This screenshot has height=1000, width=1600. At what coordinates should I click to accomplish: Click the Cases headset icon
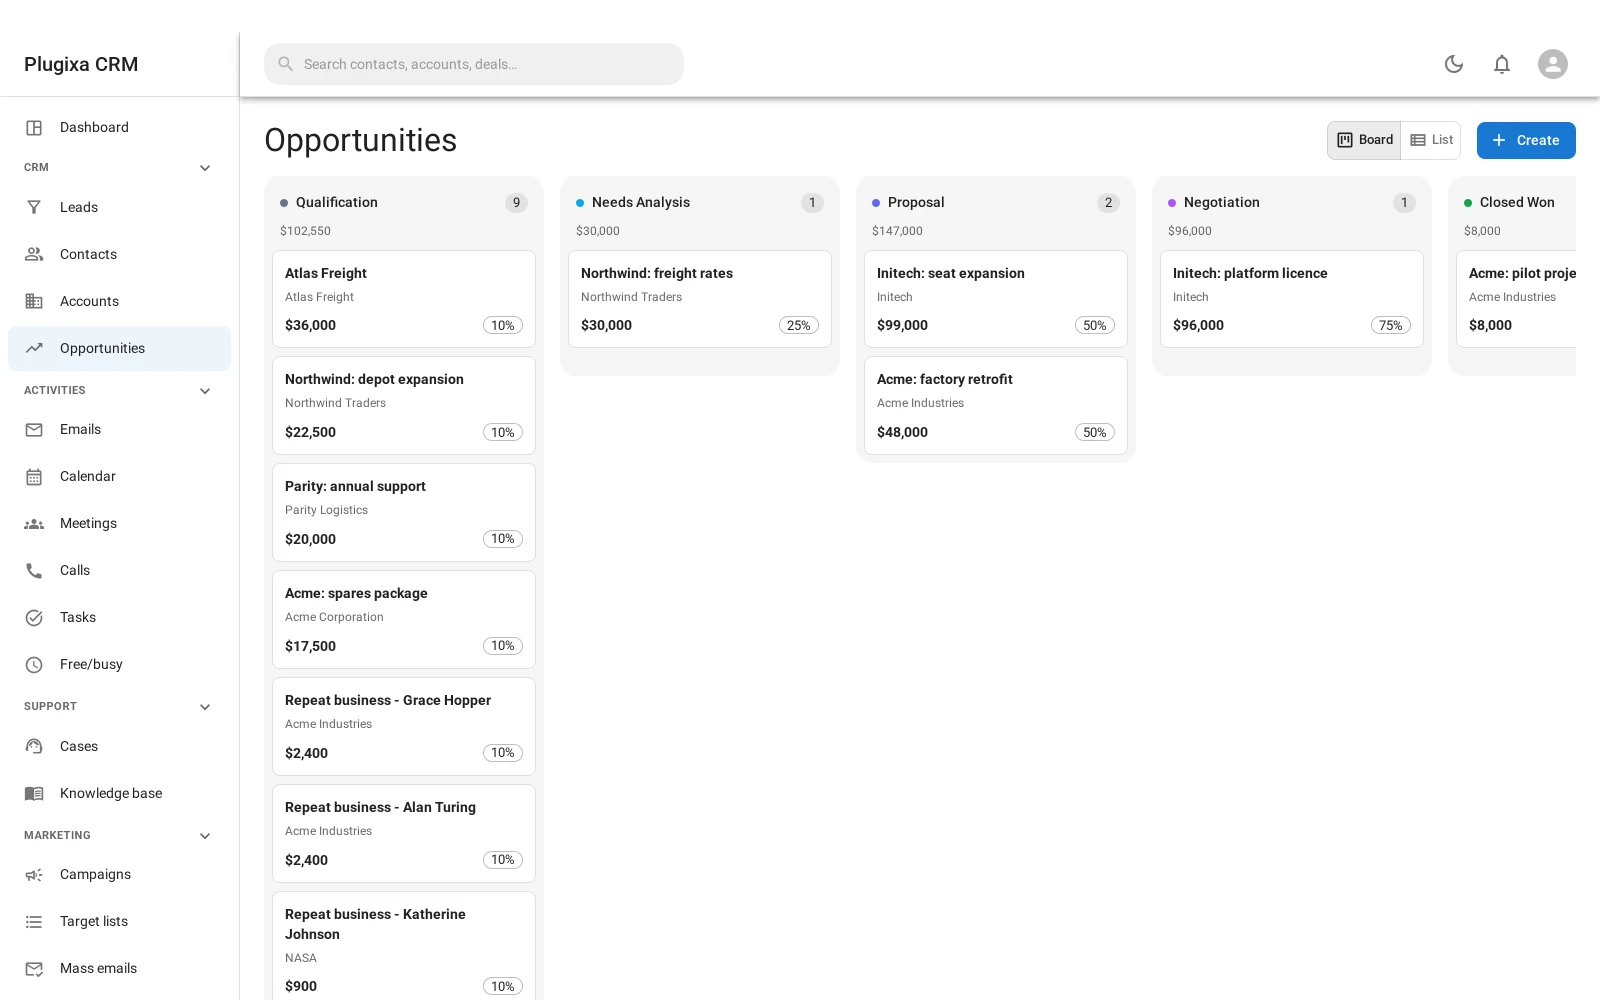point(34,747)
